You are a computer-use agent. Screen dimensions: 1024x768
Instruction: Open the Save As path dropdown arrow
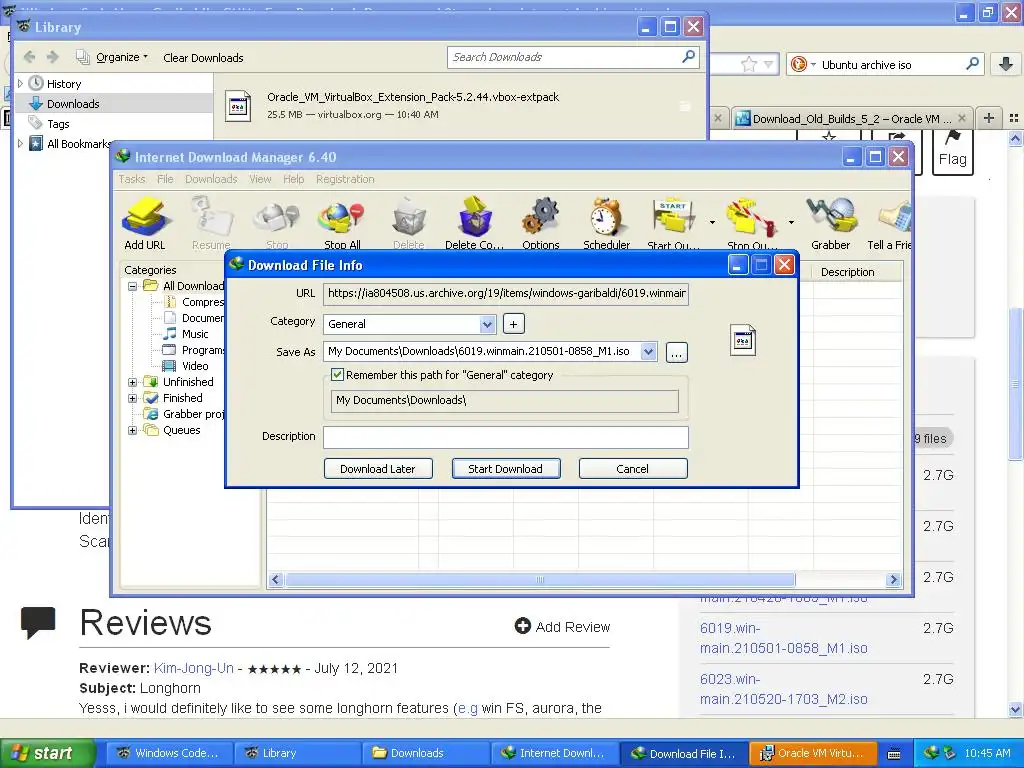pos(648,351)
